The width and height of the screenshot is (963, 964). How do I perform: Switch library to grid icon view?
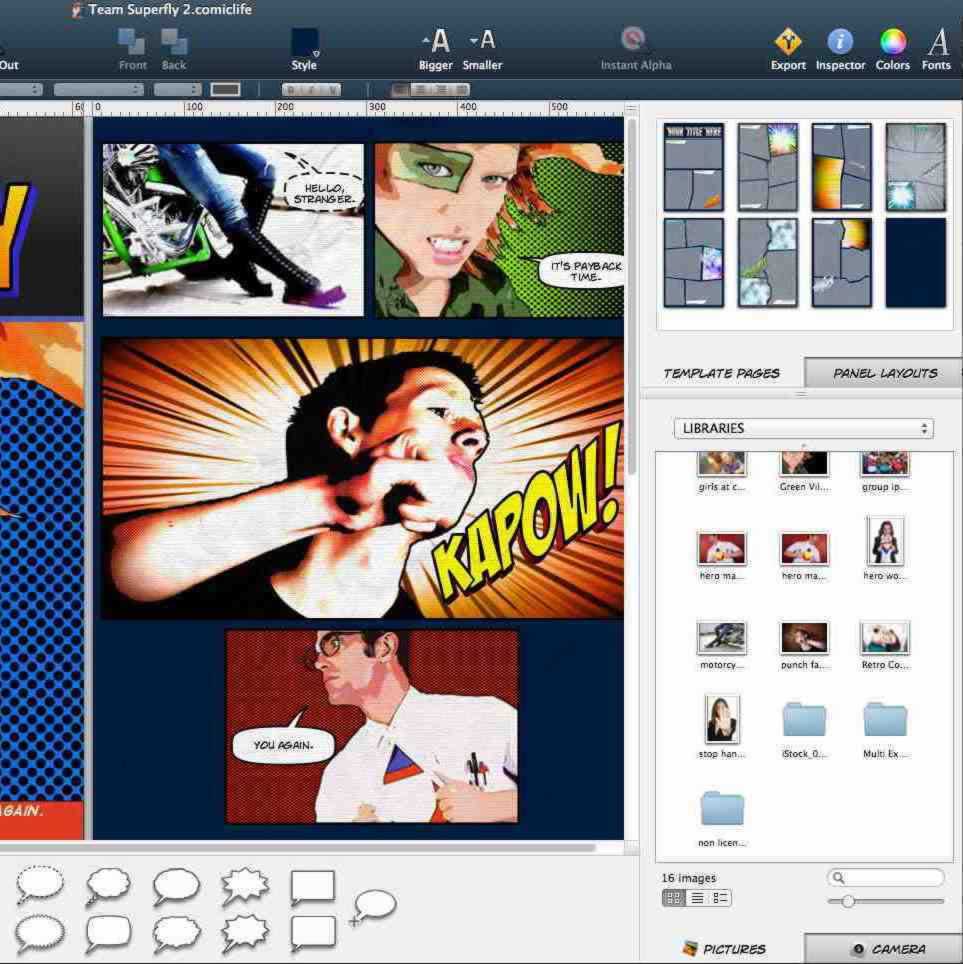coord(674,899)
